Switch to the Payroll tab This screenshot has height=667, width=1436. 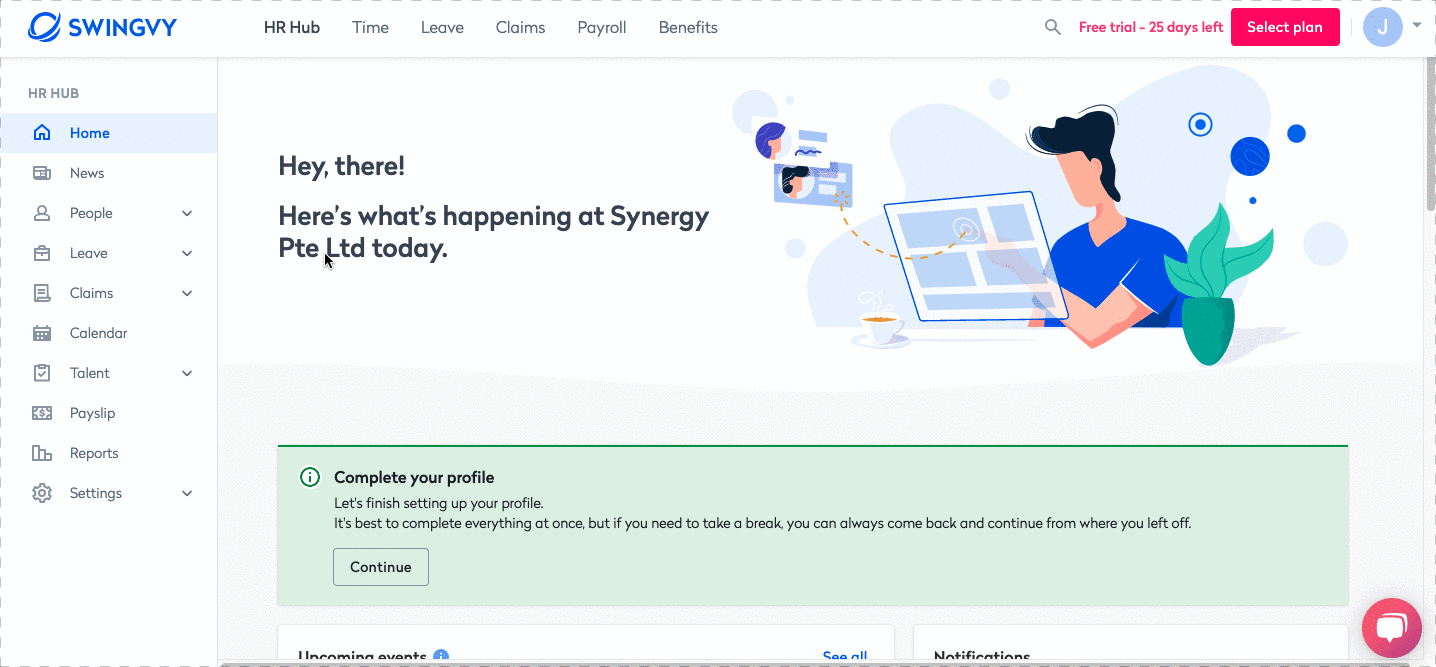[602, 27]
